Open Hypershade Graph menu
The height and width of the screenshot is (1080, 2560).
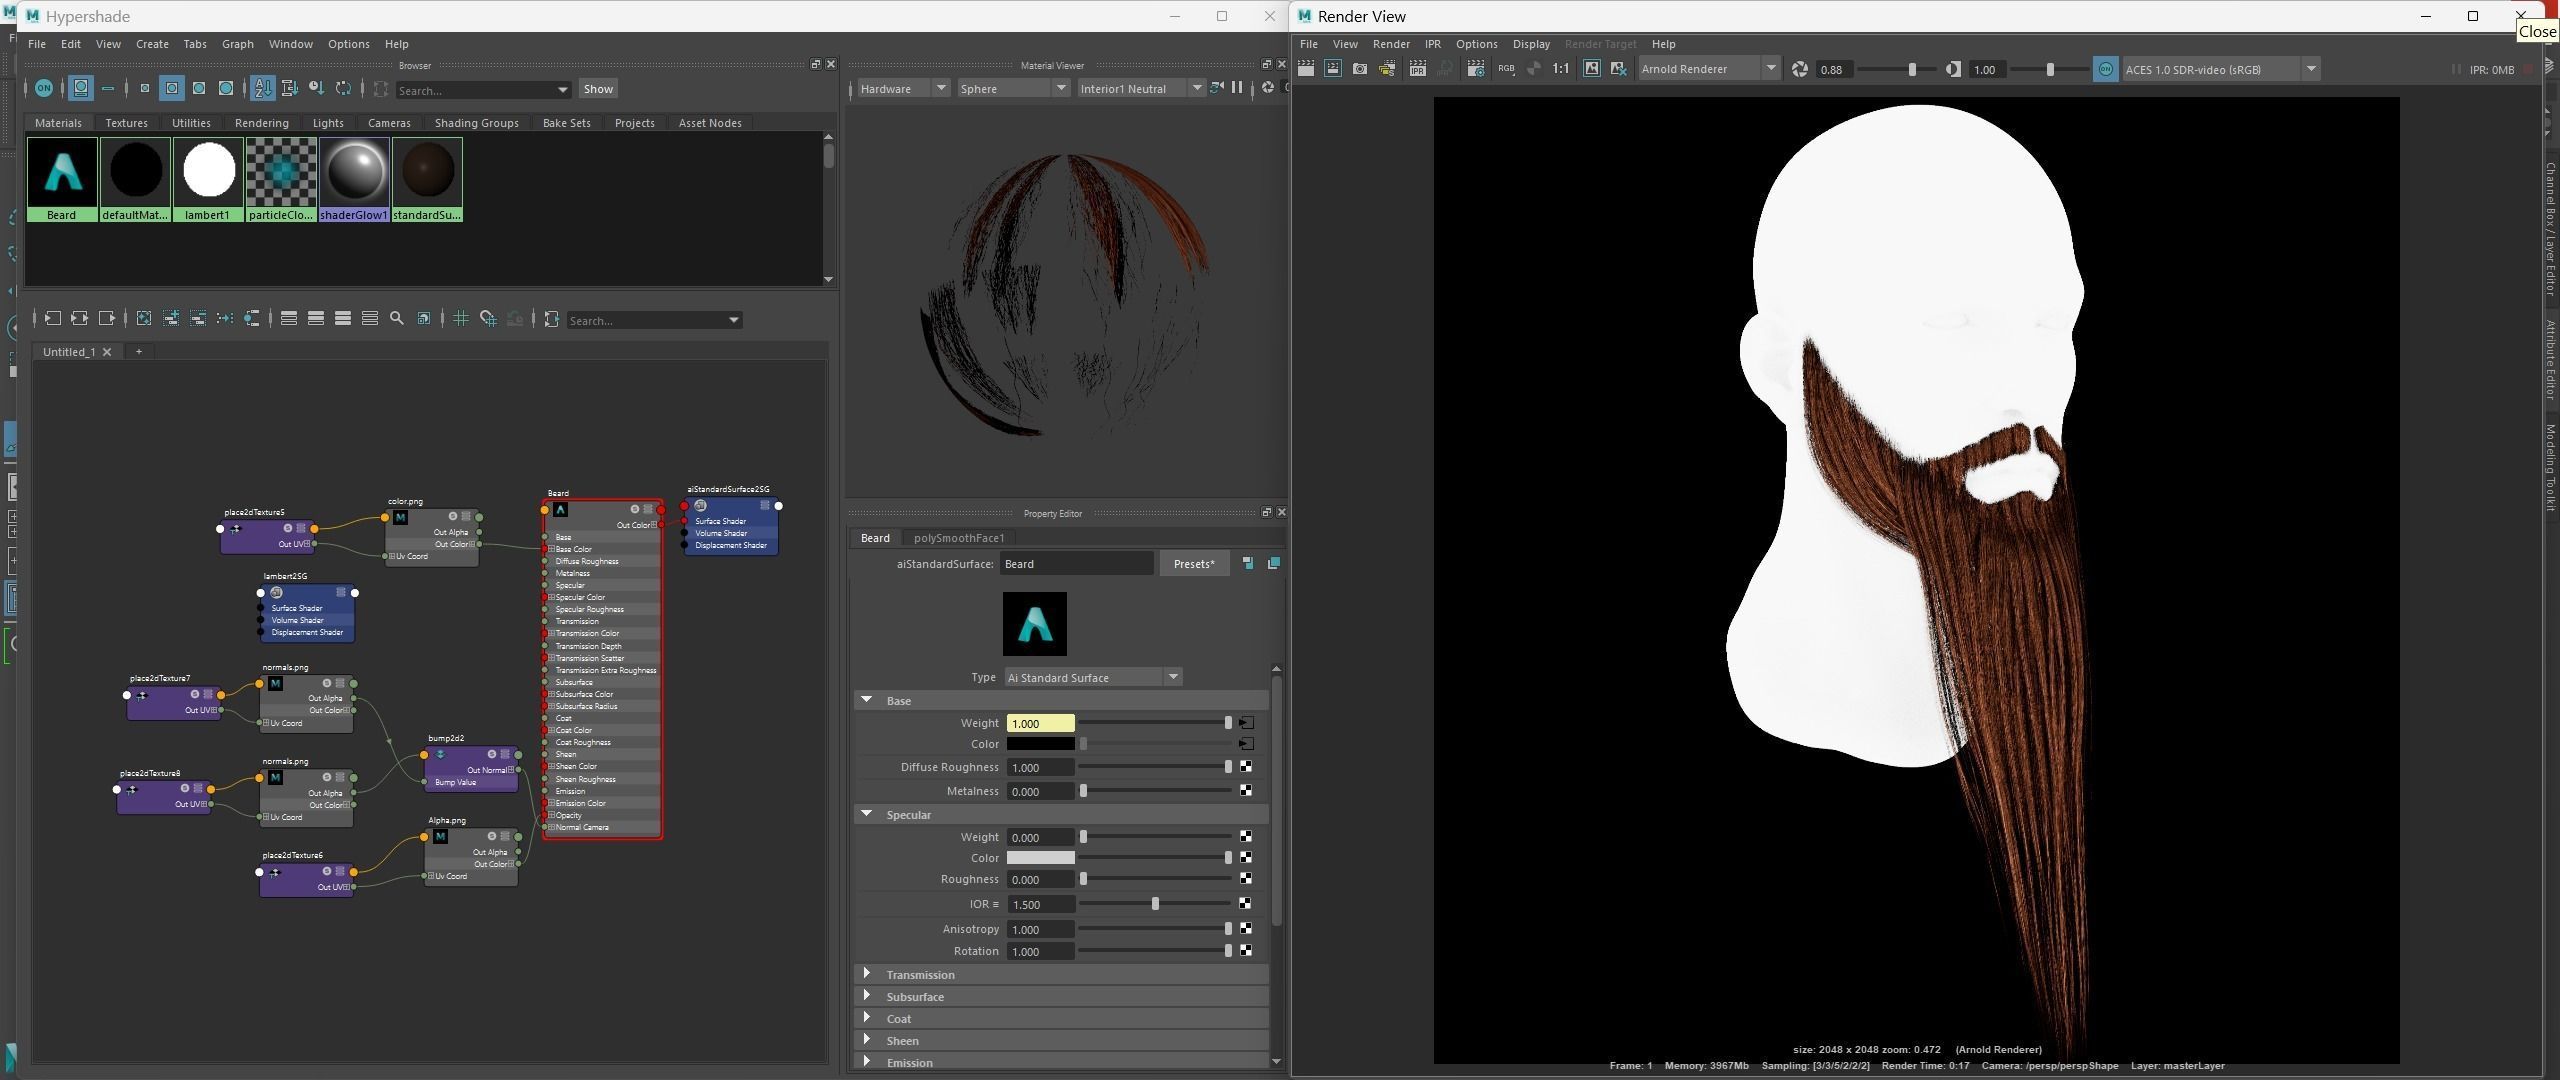(237, 44)
